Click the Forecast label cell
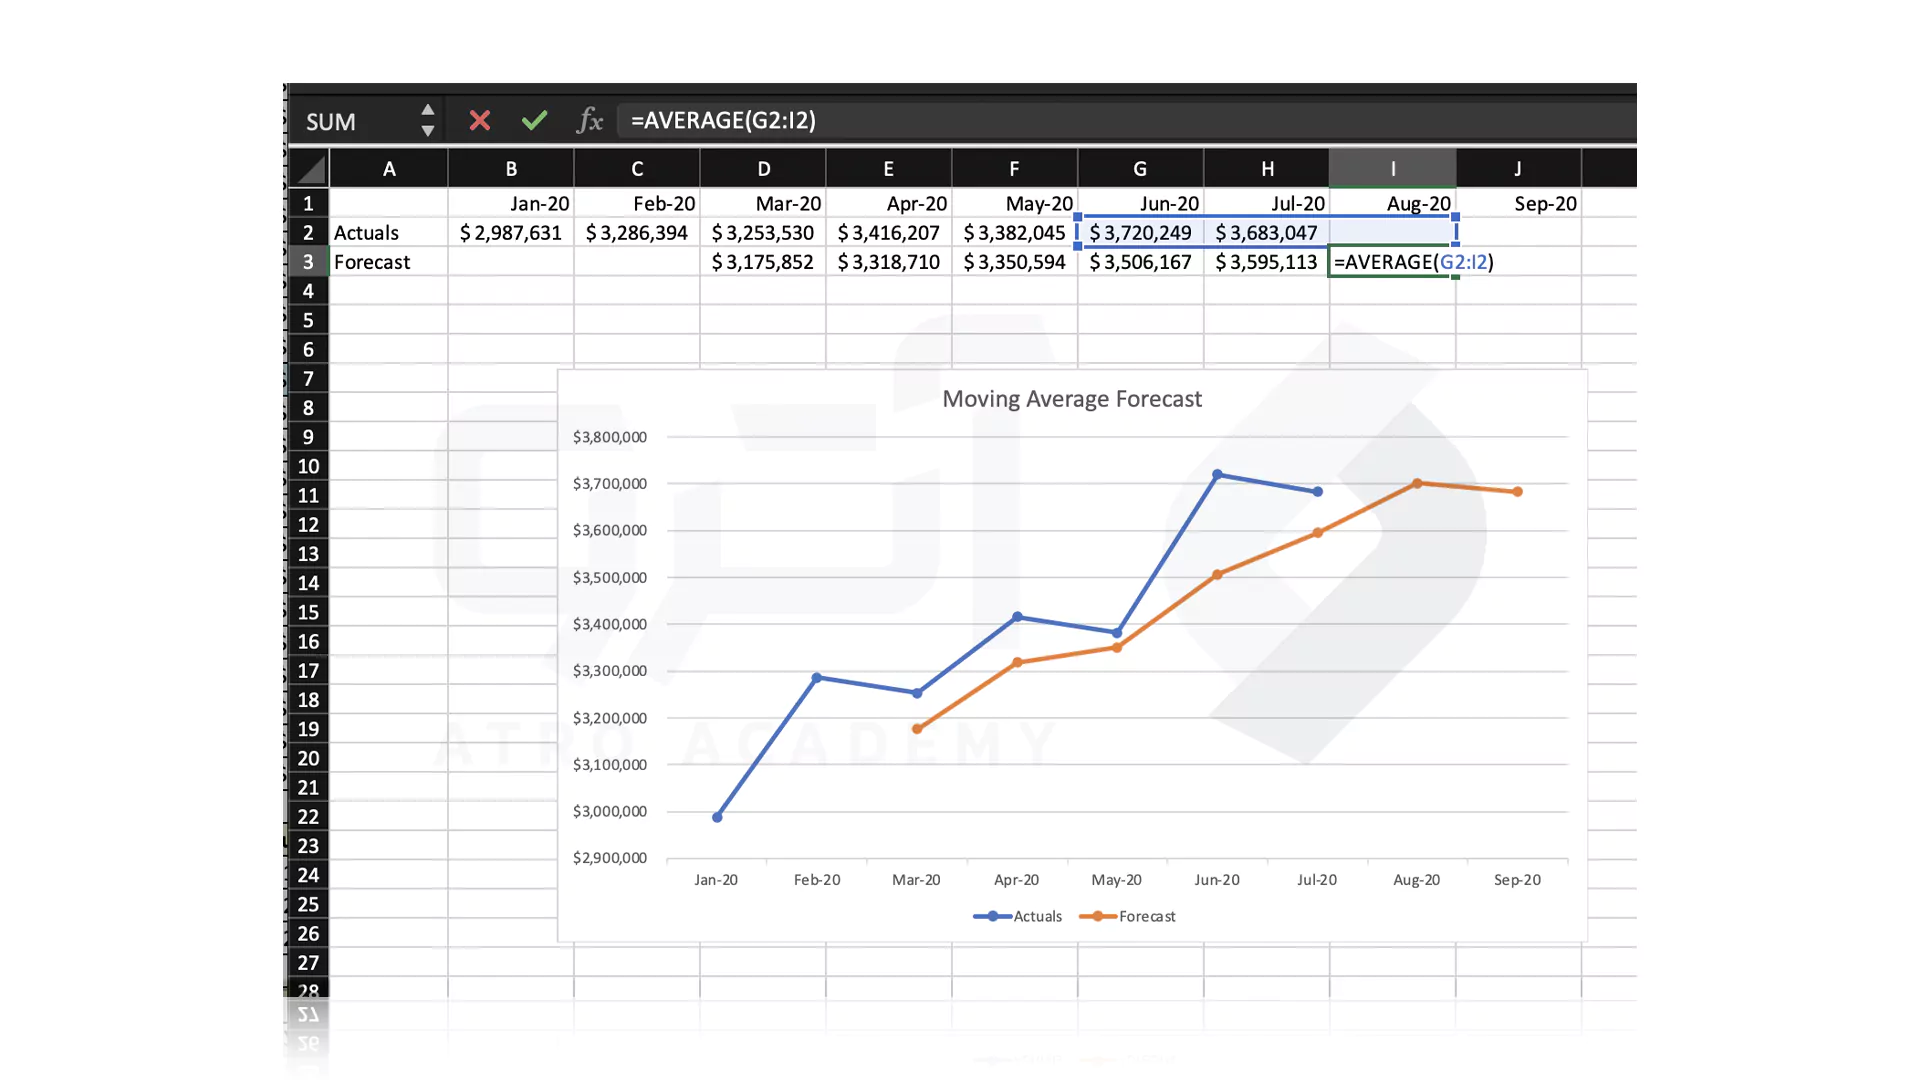Image resolution: width=1920 pixels, height=1080 pixels. point(389,262)
